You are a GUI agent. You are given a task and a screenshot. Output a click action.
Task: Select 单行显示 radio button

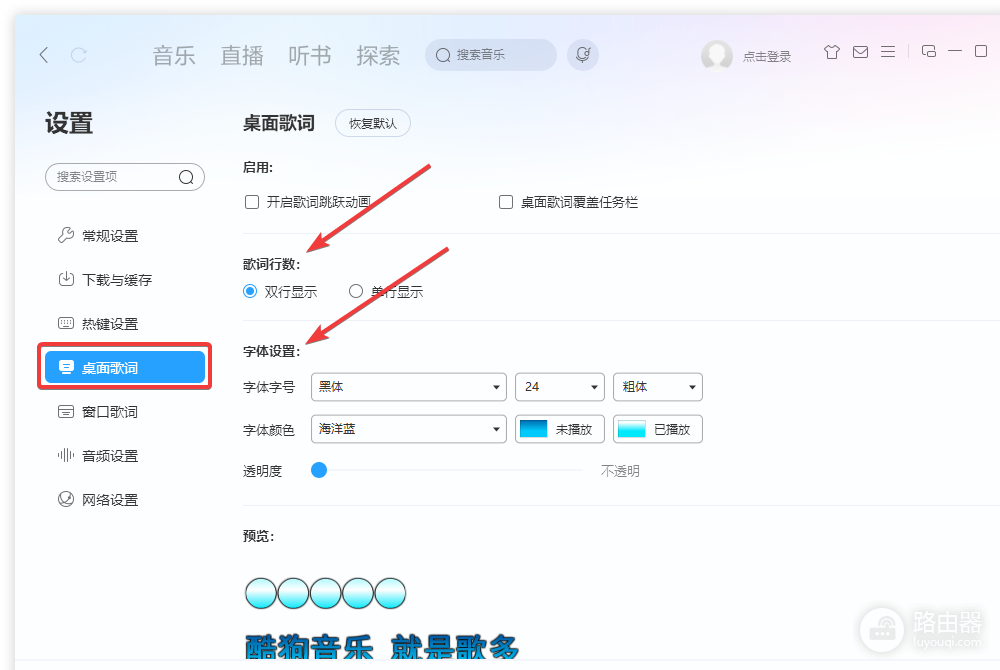tap(356, 291)
